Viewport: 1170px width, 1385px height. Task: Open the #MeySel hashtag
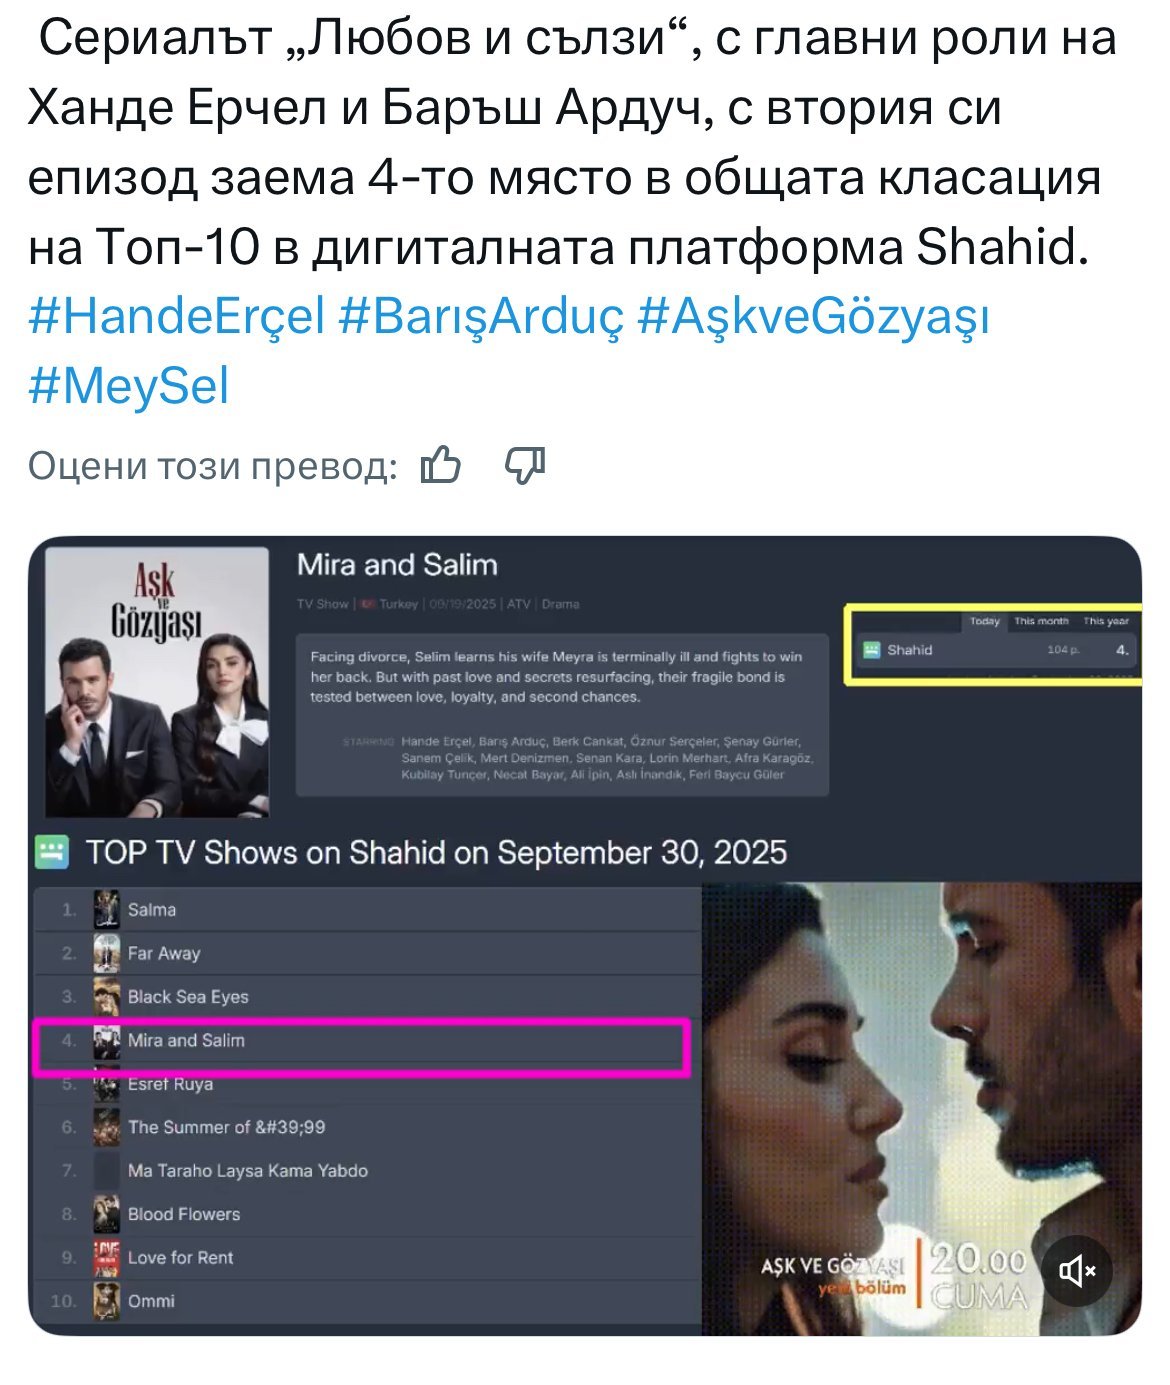[x=129, y=387]
